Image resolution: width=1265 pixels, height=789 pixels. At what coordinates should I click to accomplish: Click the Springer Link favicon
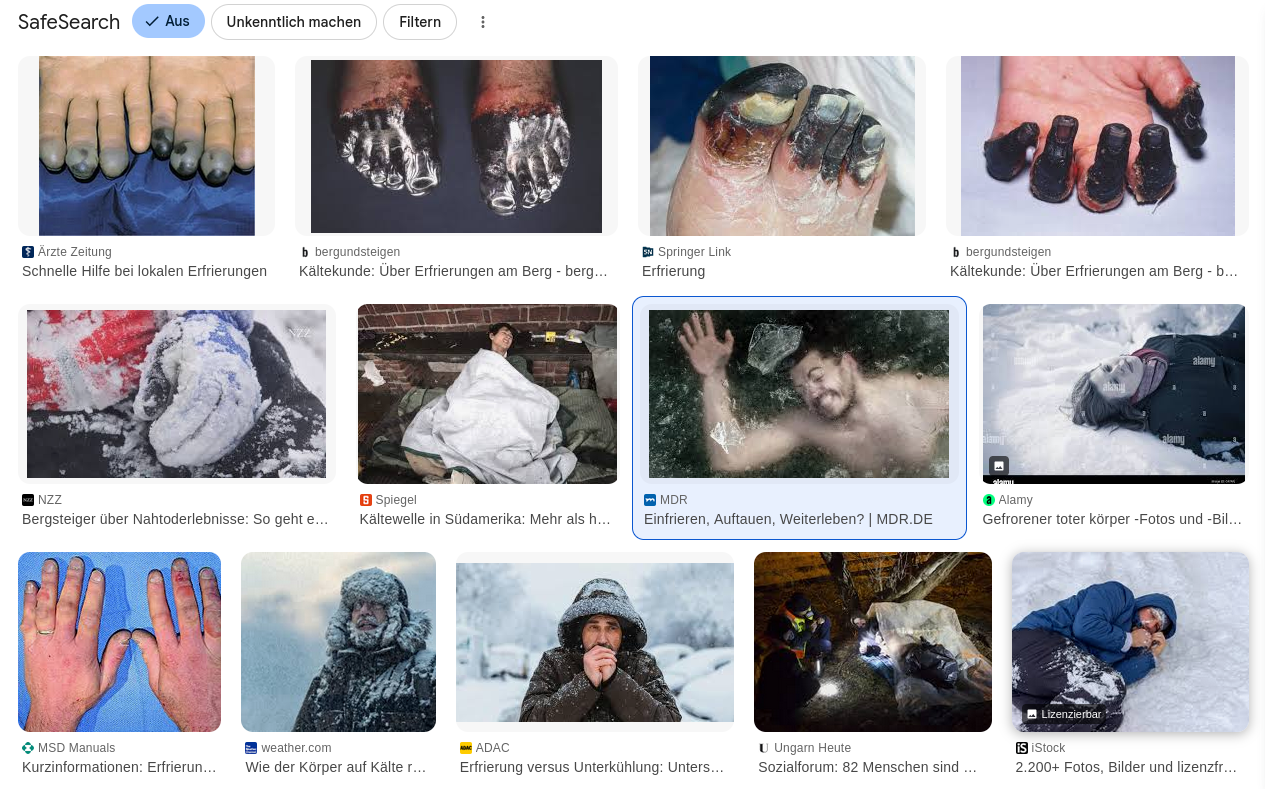tap(648, 252)
